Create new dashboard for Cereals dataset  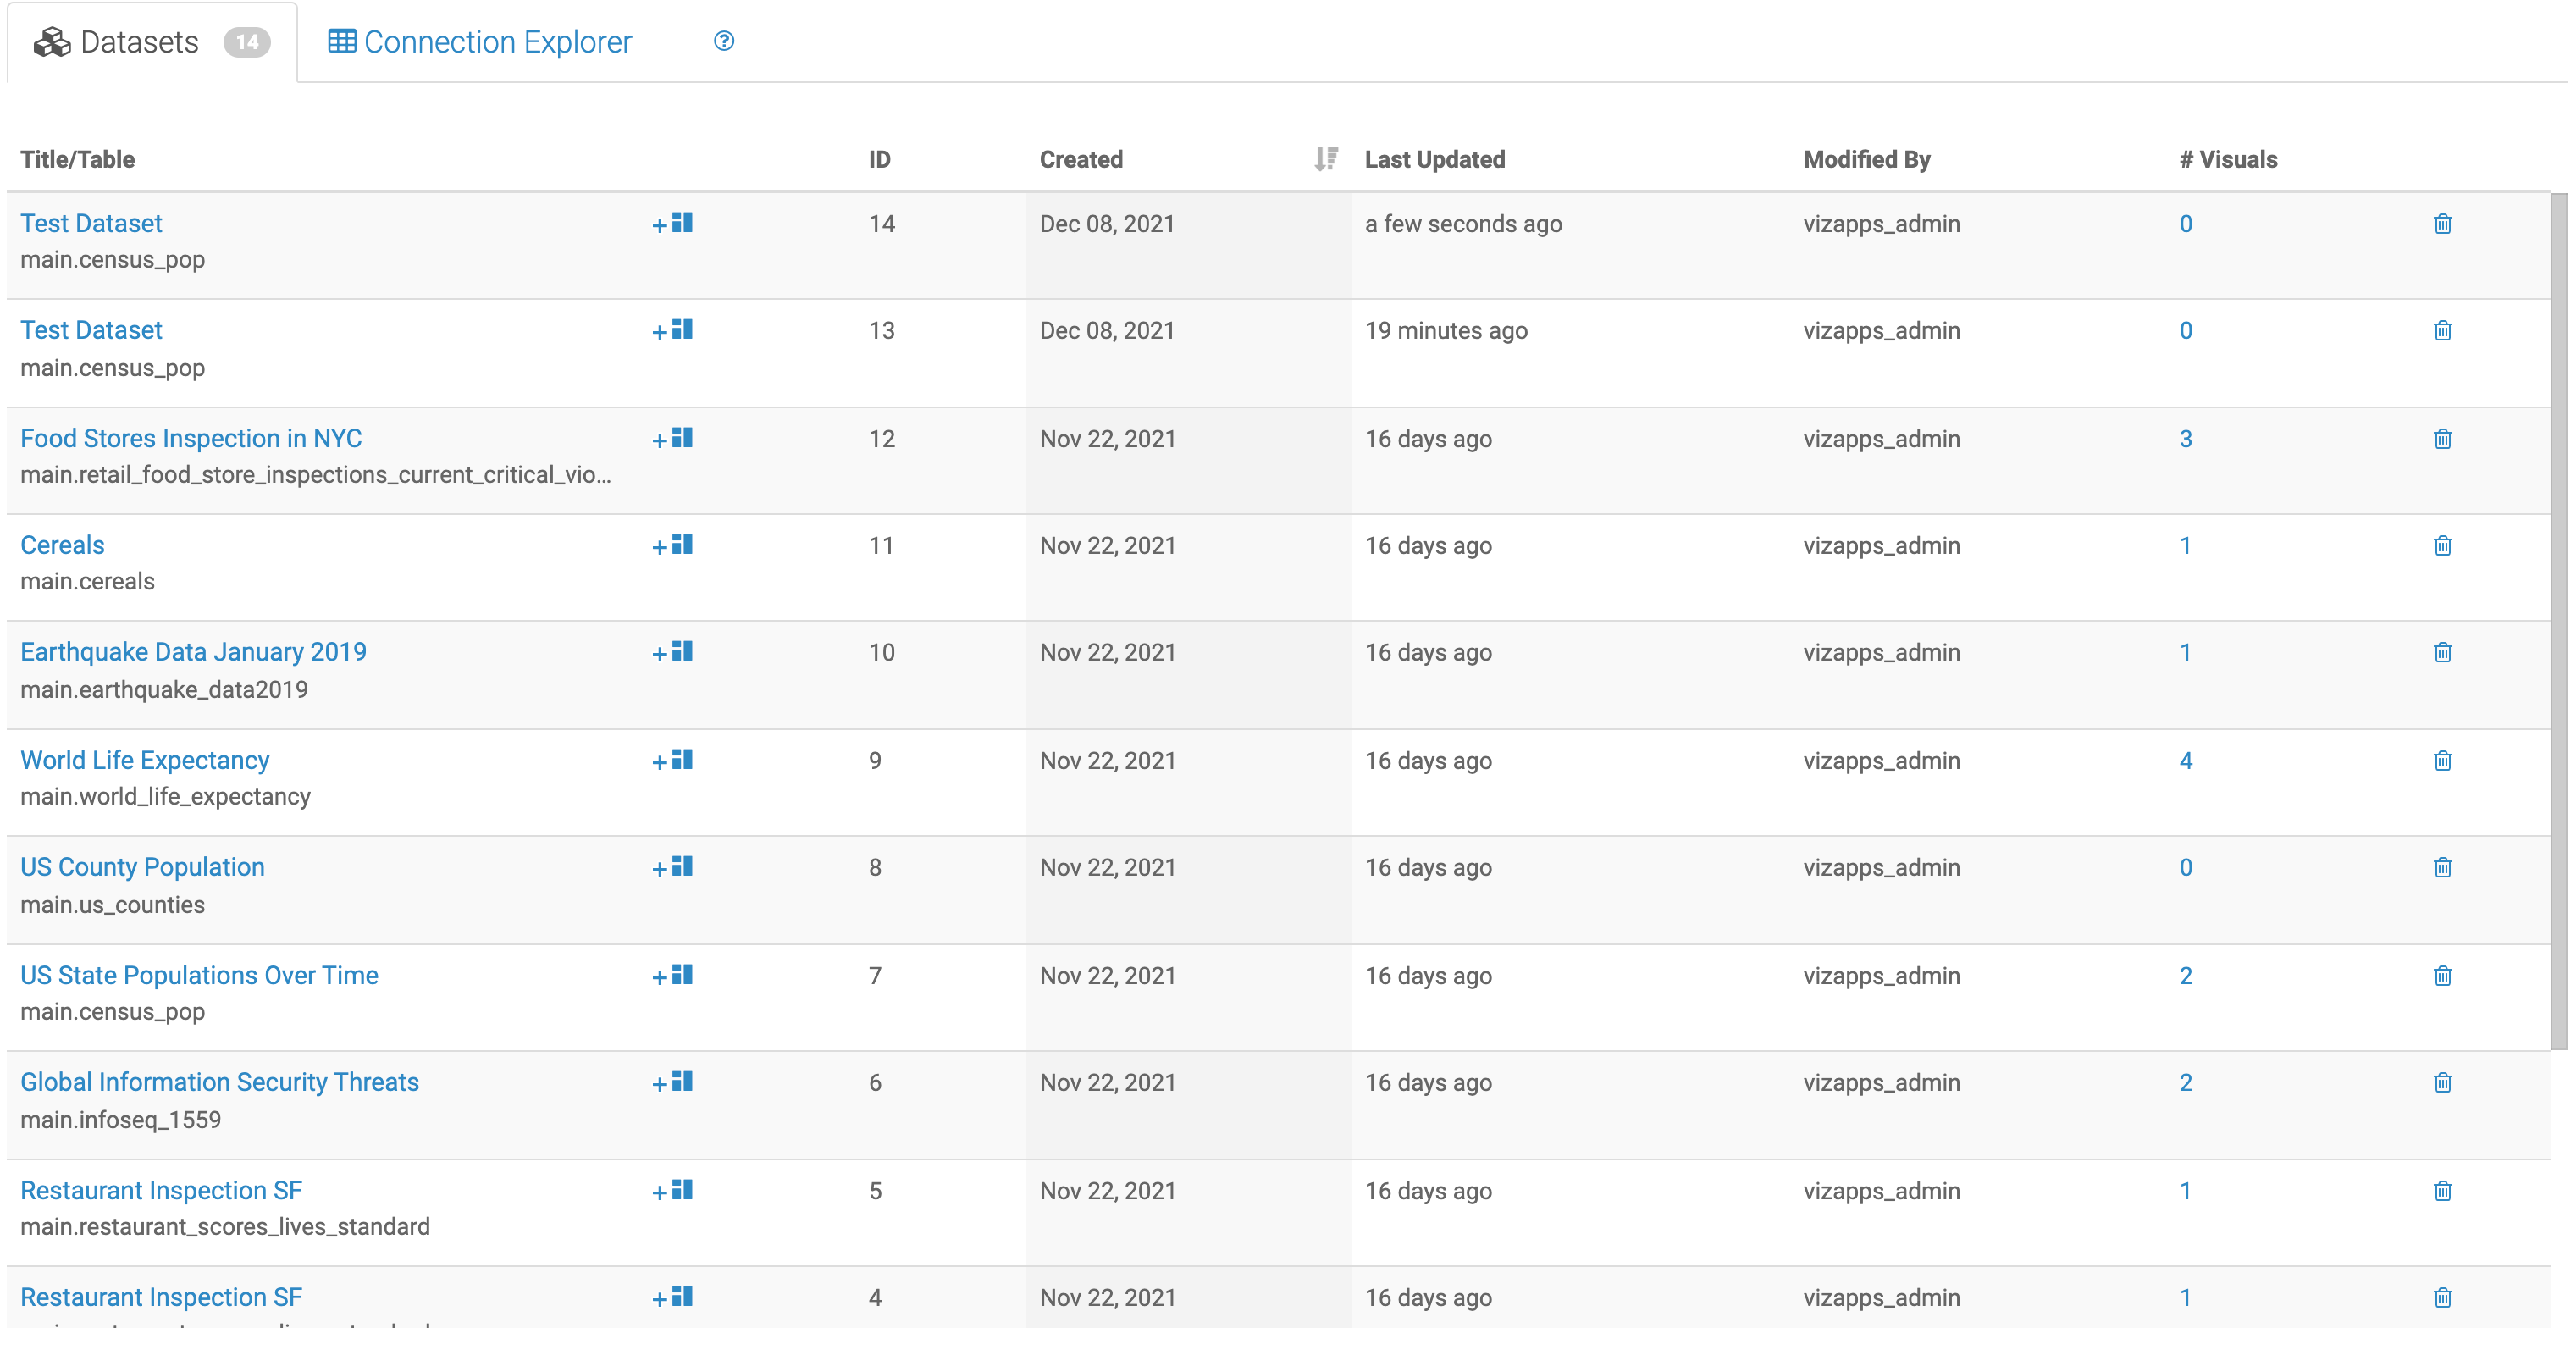pyautogui.click(x=672, y=545)
